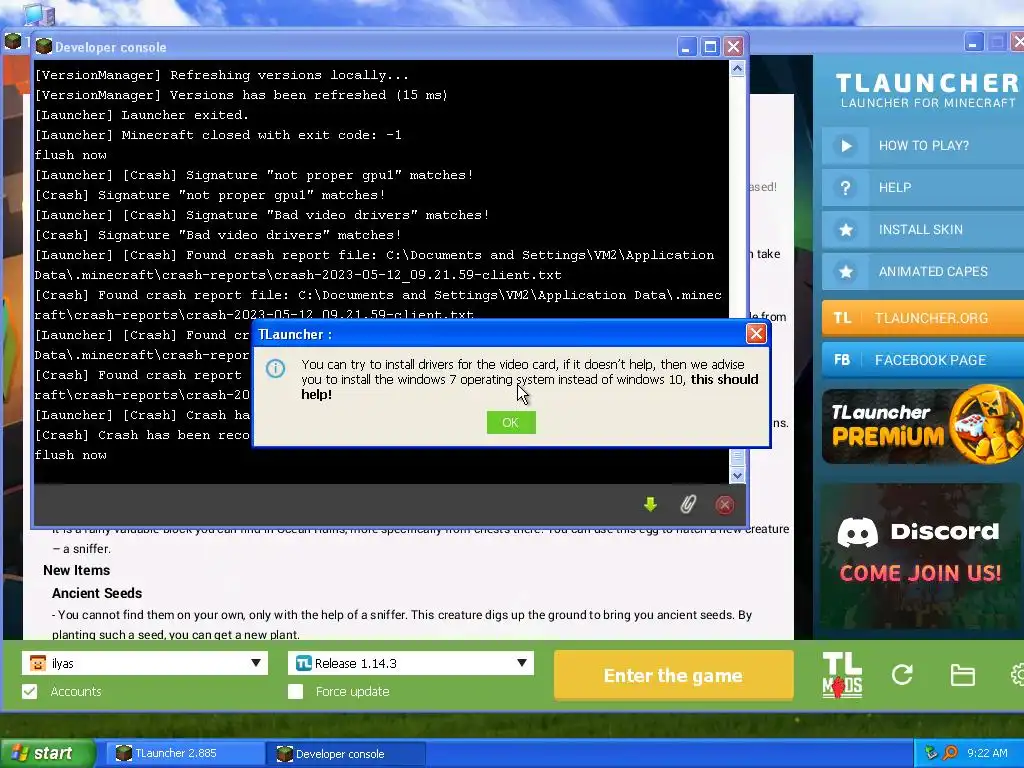Open TLauncher Premium banner
Screen dimensions: 1024x768
coord(923,424)
